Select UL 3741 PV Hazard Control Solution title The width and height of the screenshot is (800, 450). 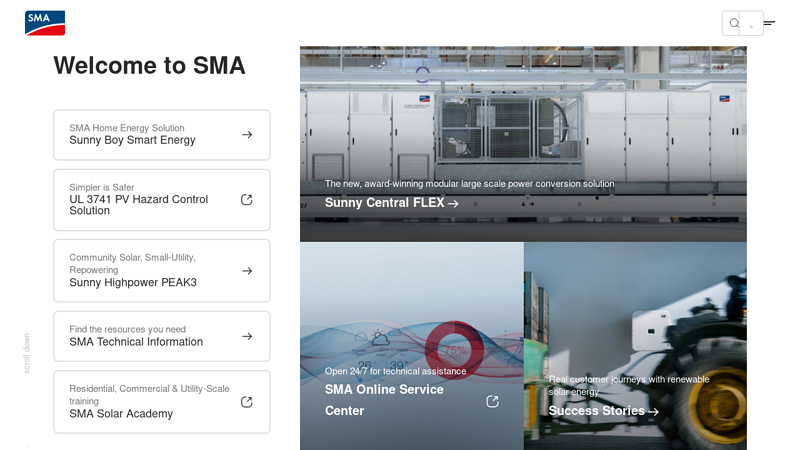click(139, 205)
